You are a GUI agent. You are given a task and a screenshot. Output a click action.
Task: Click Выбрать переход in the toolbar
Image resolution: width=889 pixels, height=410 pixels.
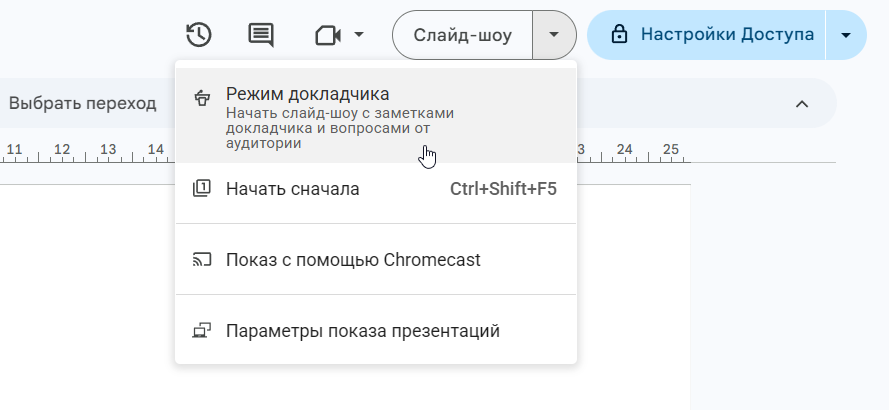point(83,103)
